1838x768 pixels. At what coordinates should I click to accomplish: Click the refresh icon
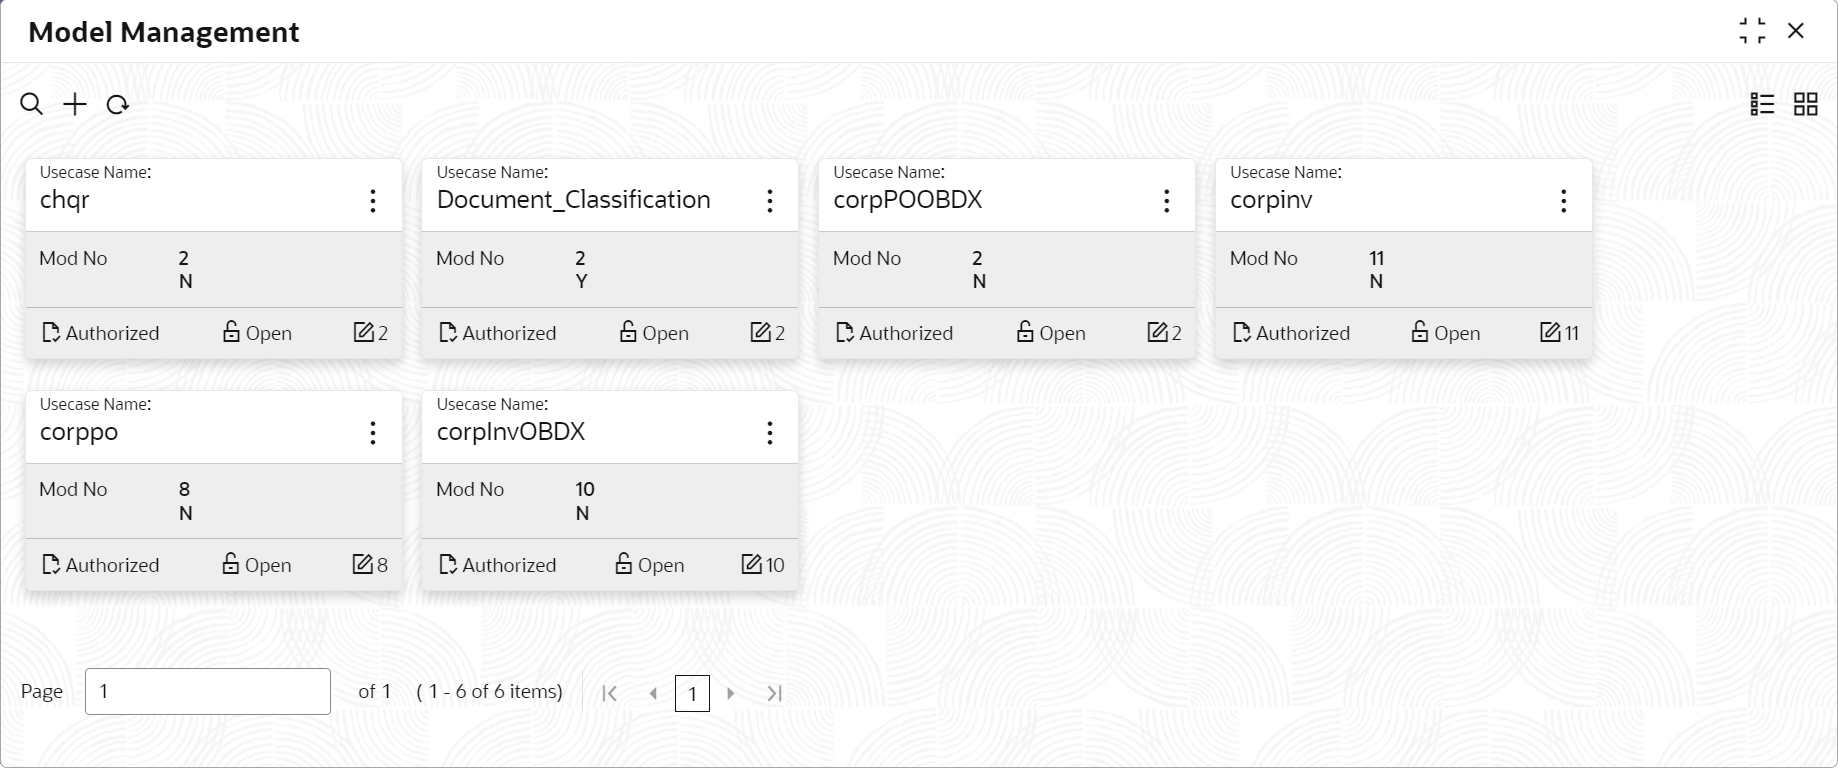[118, 104]
